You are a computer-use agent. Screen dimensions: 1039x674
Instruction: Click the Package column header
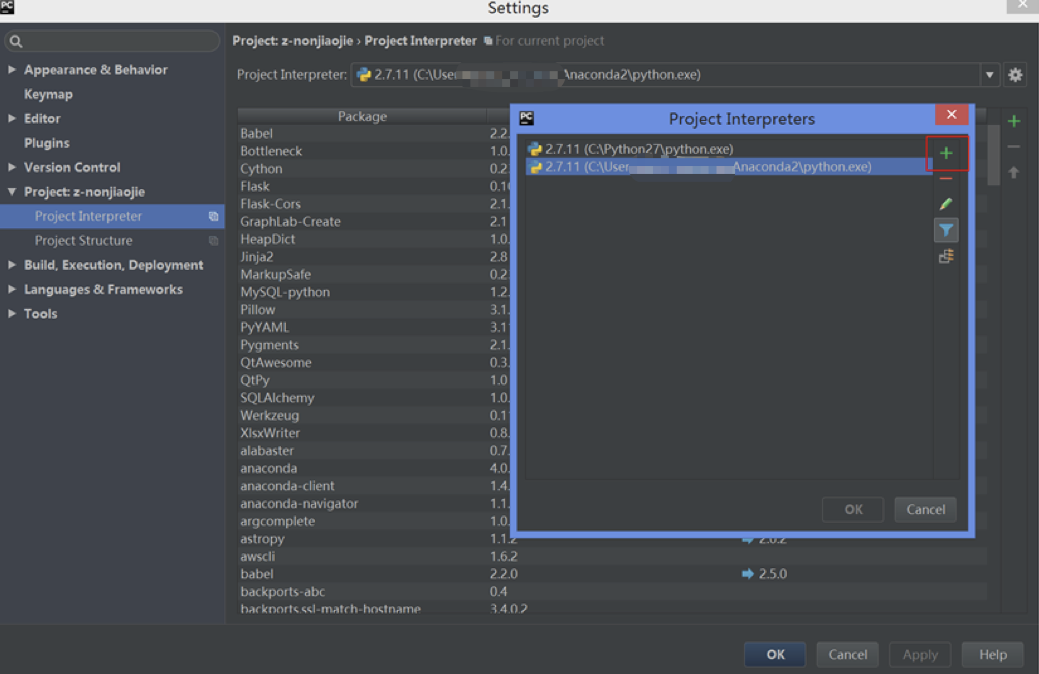point(362,117)
